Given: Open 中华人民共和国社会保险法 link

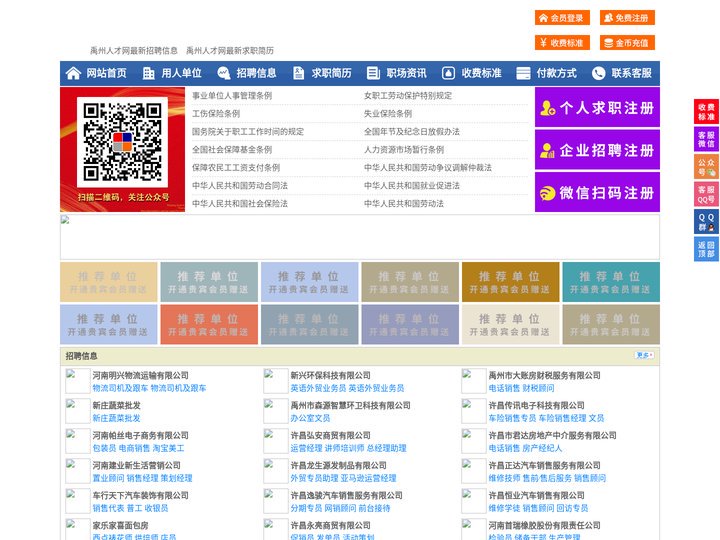Looking at the screenshot, I should (x=240, y=203).
